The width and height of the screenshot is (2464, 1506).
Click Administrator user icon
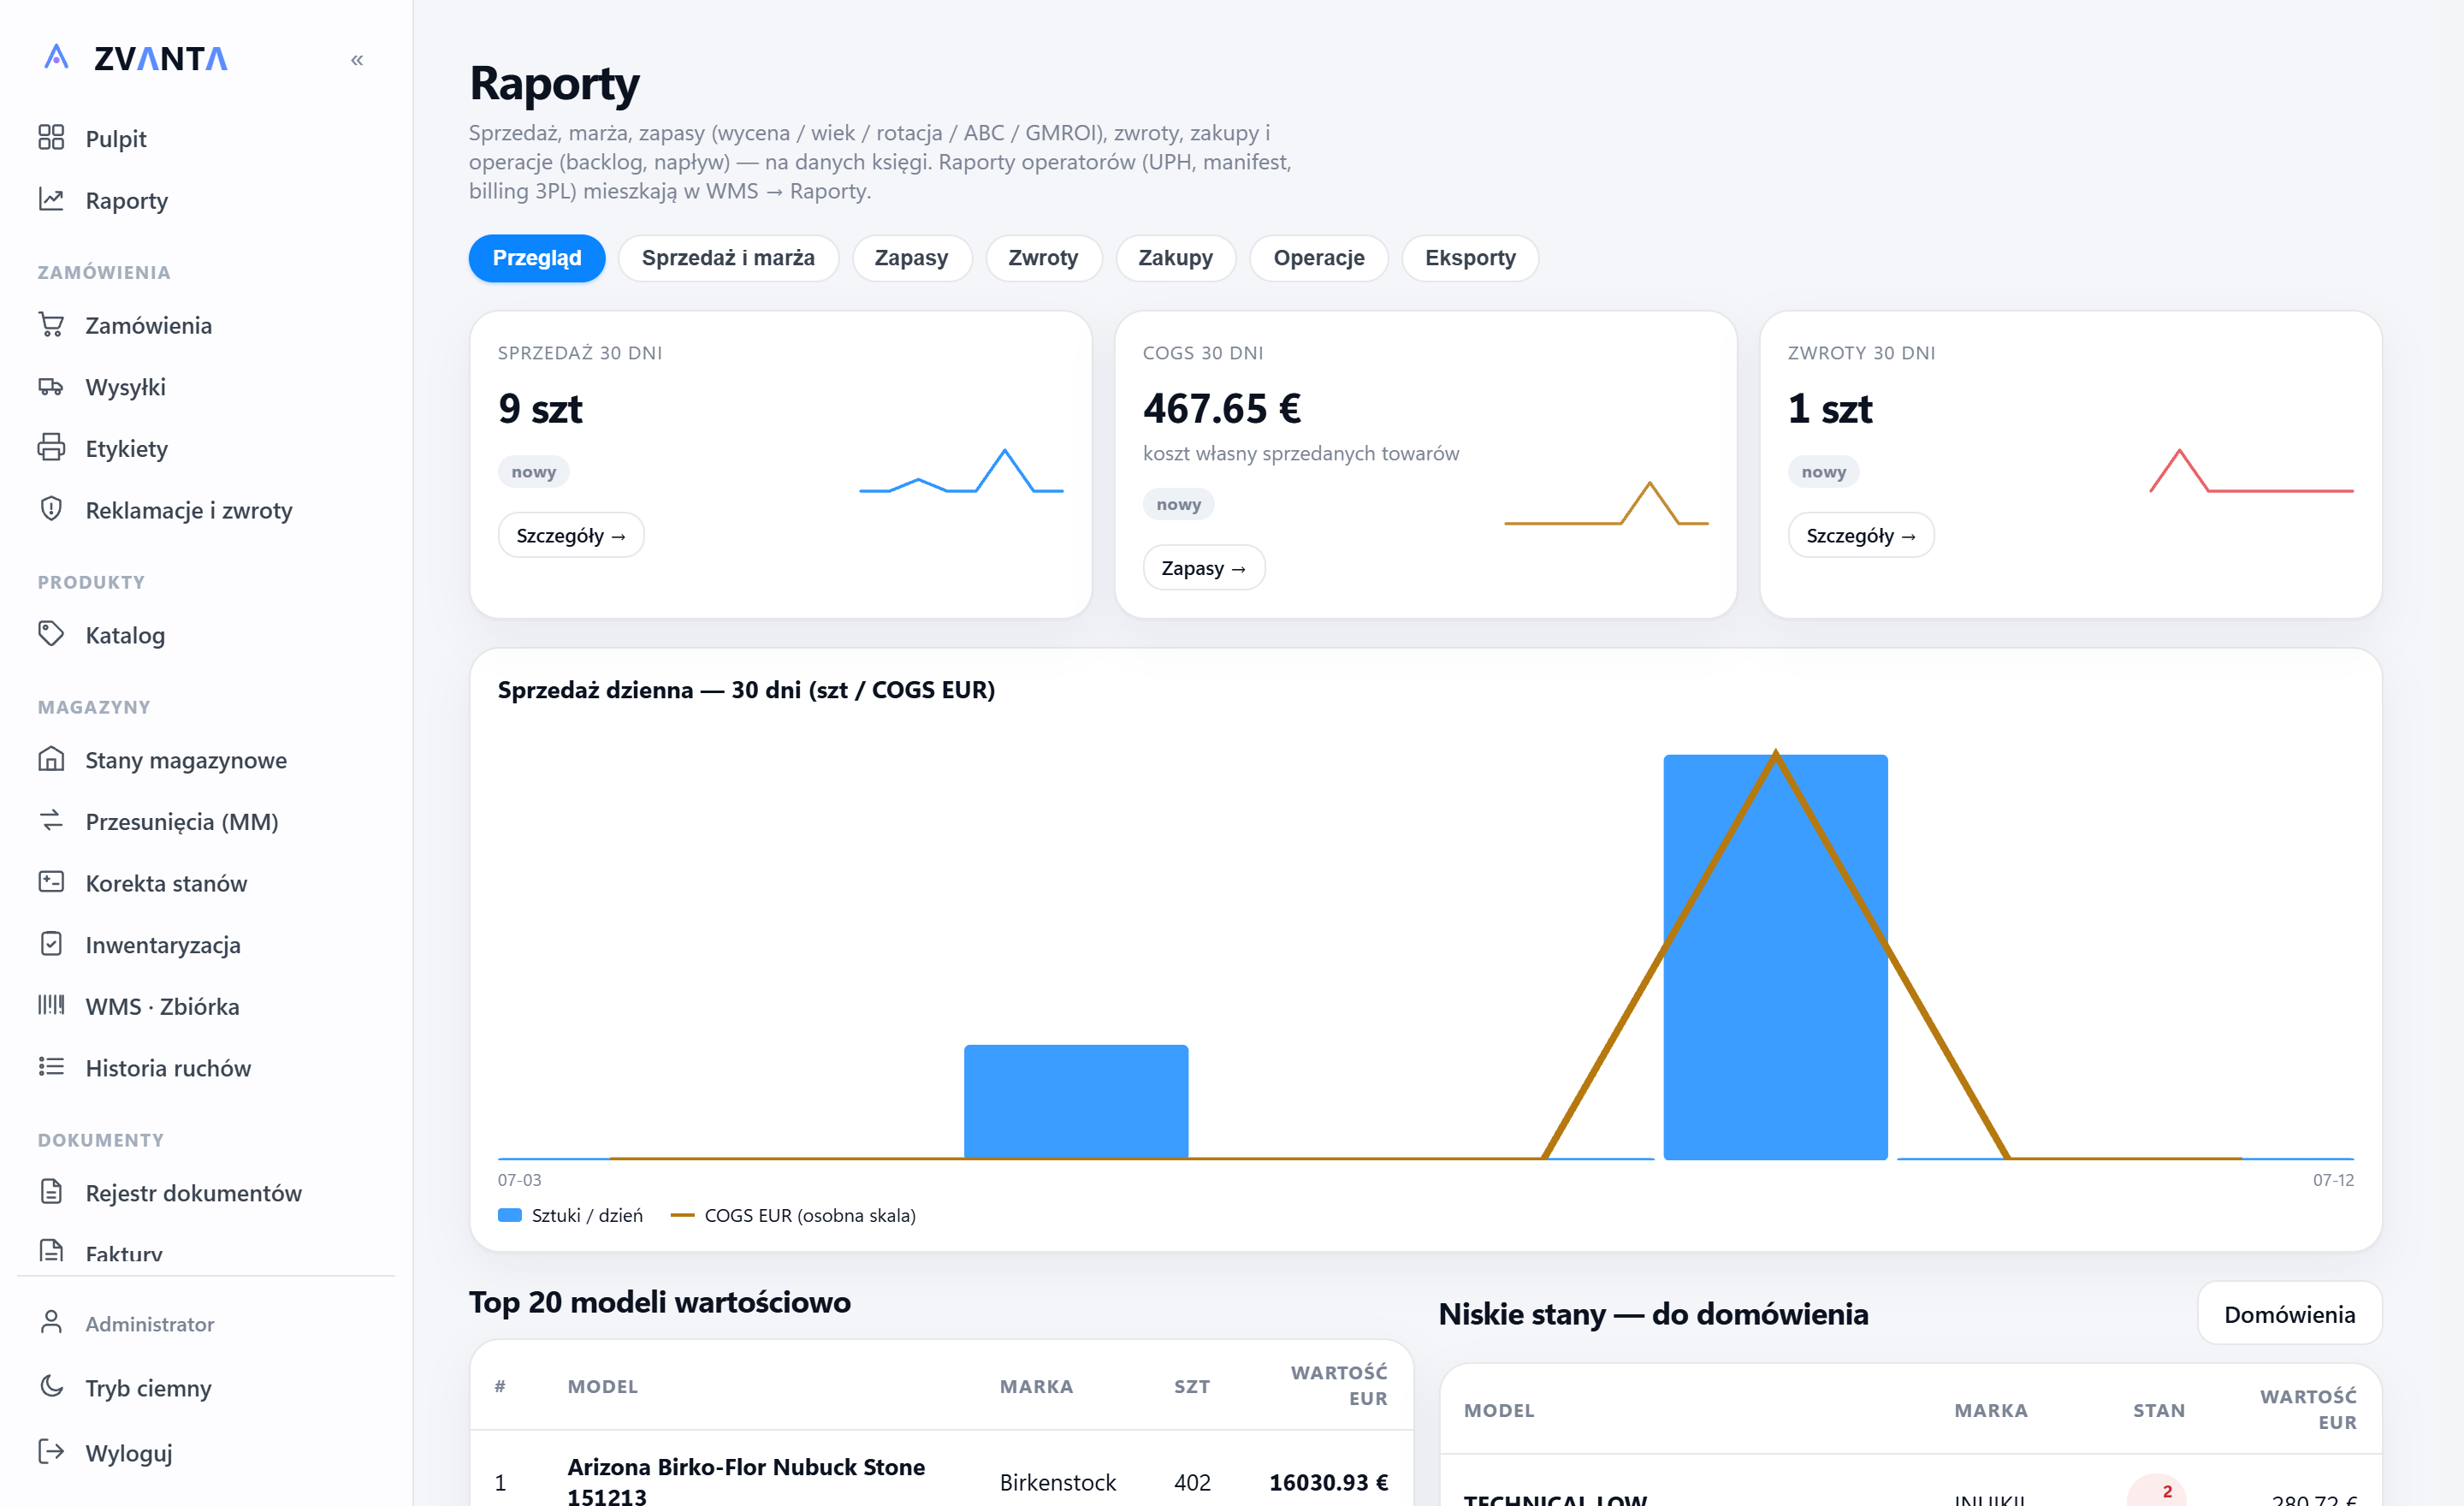(51, 1323)
